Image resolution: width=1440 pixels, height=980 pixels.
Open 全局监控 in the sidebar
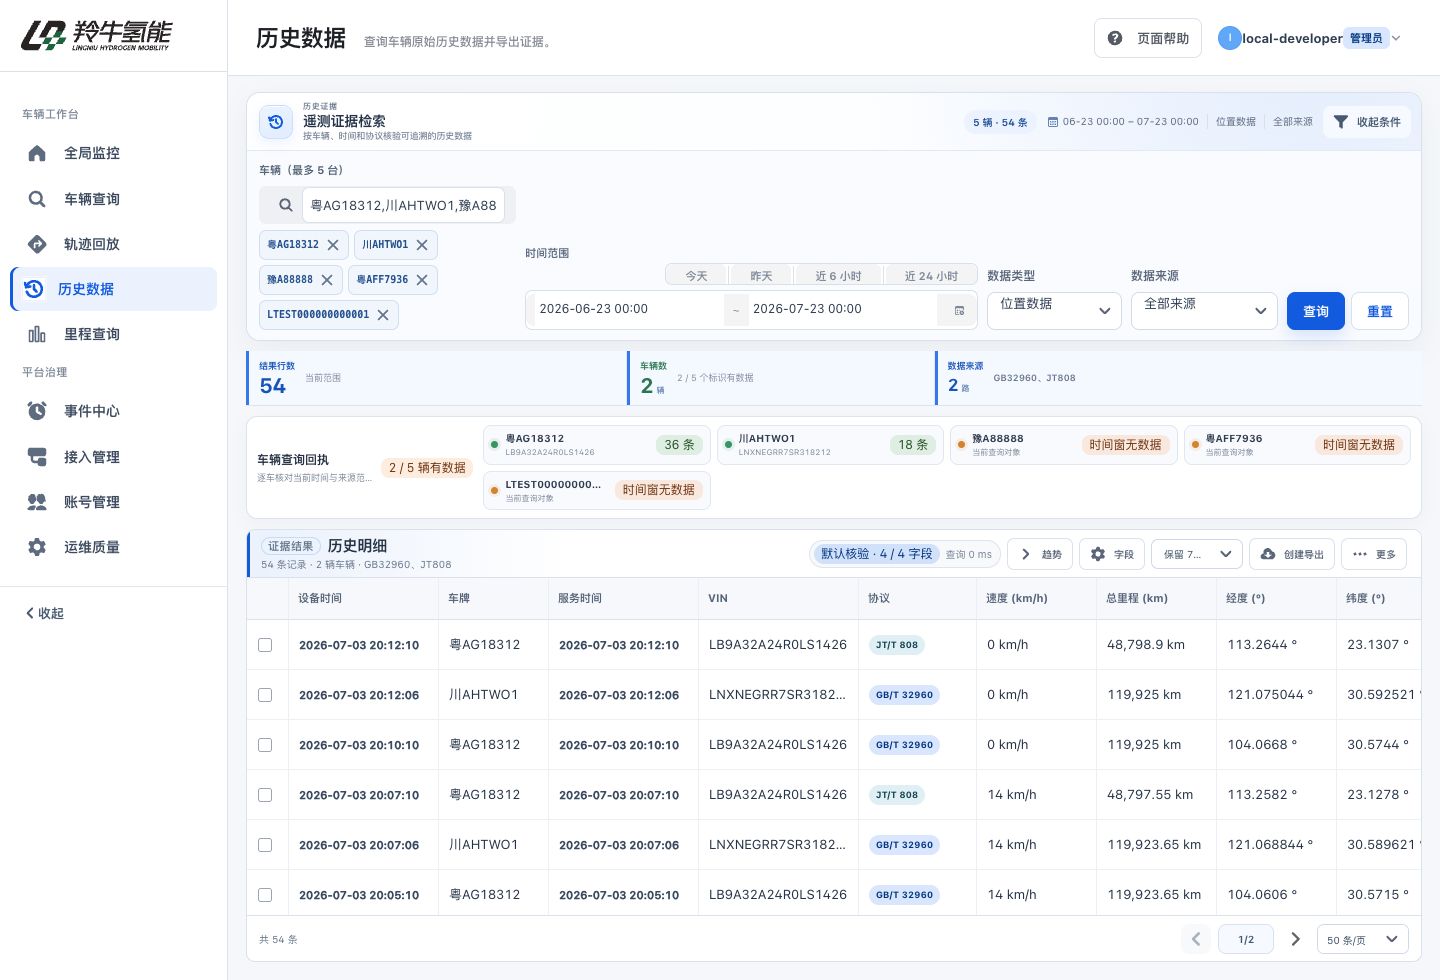click(113, 153)
